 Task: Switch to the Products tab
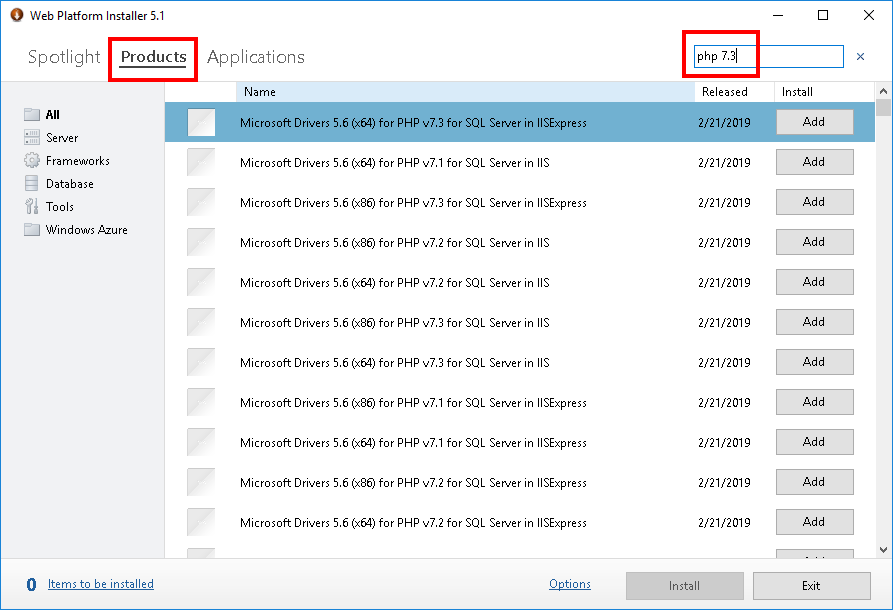(x=153, y=57)
